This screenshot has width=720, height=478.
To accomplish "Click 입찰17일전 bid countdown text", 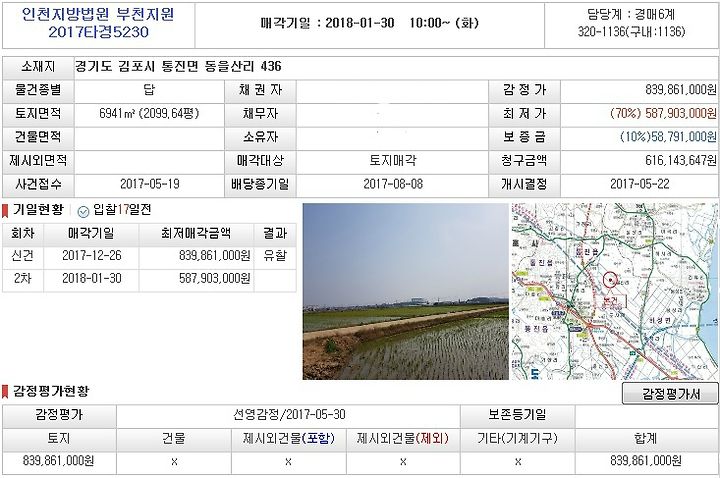I will pyautogui.click(x=122, y=210).
